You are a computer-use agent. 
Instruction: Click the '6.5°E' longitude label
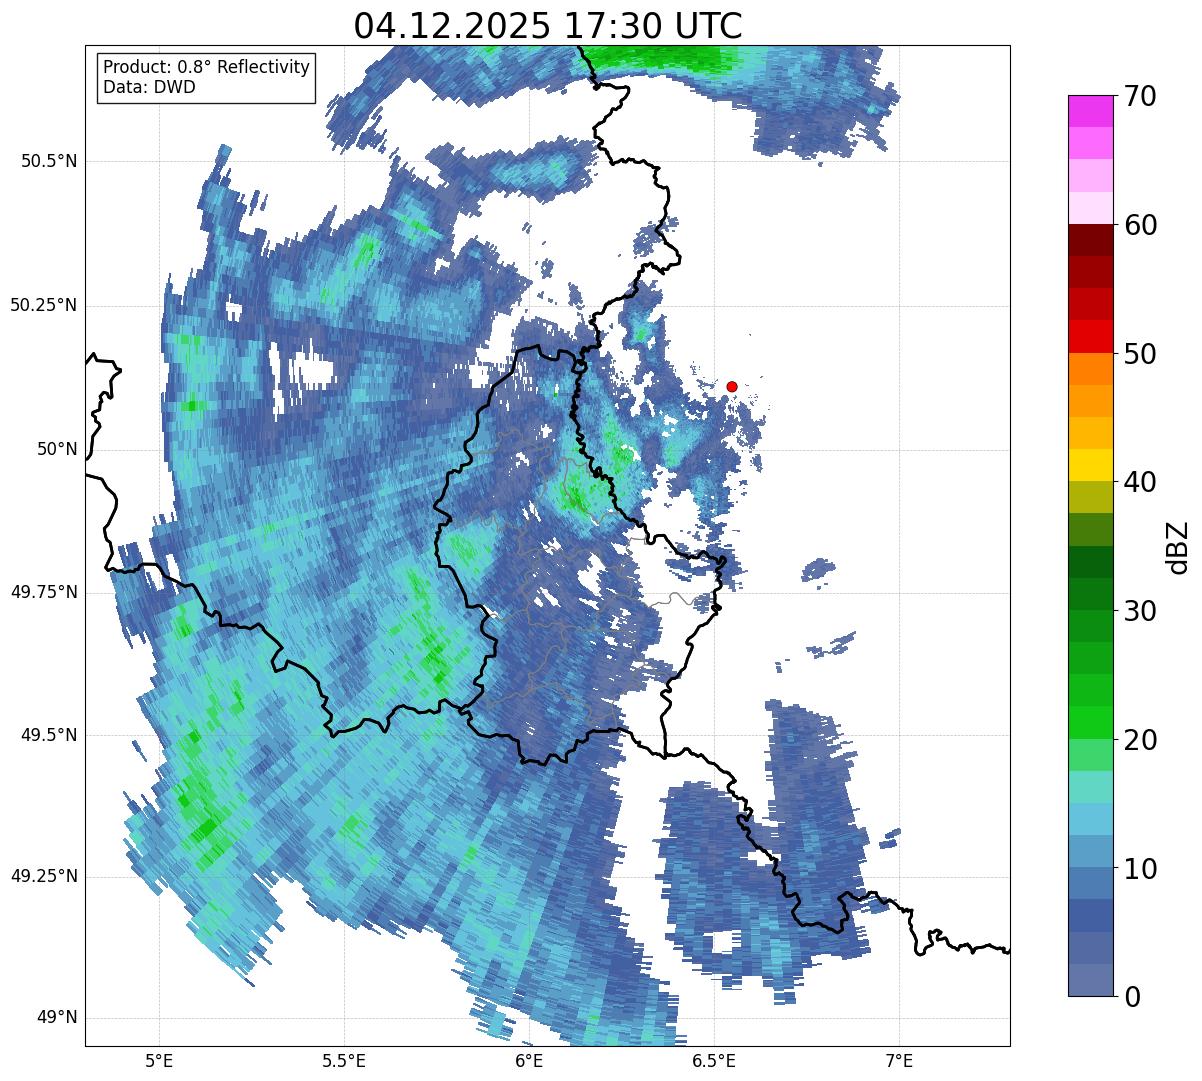pos(714,1060)
